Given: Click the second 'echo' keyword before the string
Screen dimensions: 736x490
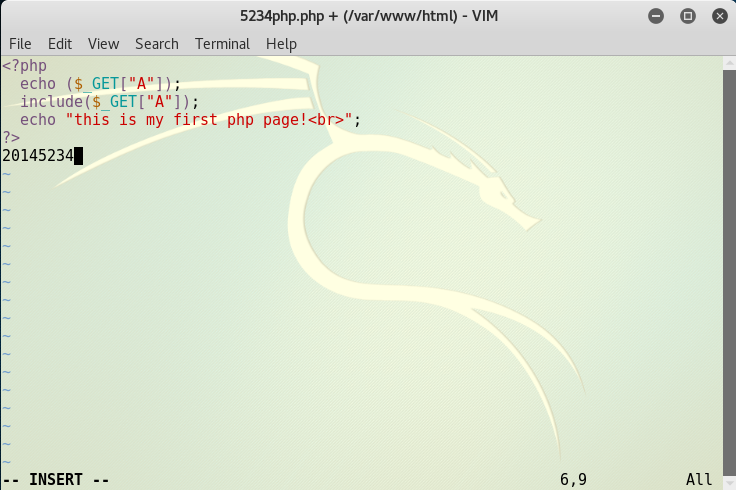Looking at the screenshot, I should coord(38,120).
